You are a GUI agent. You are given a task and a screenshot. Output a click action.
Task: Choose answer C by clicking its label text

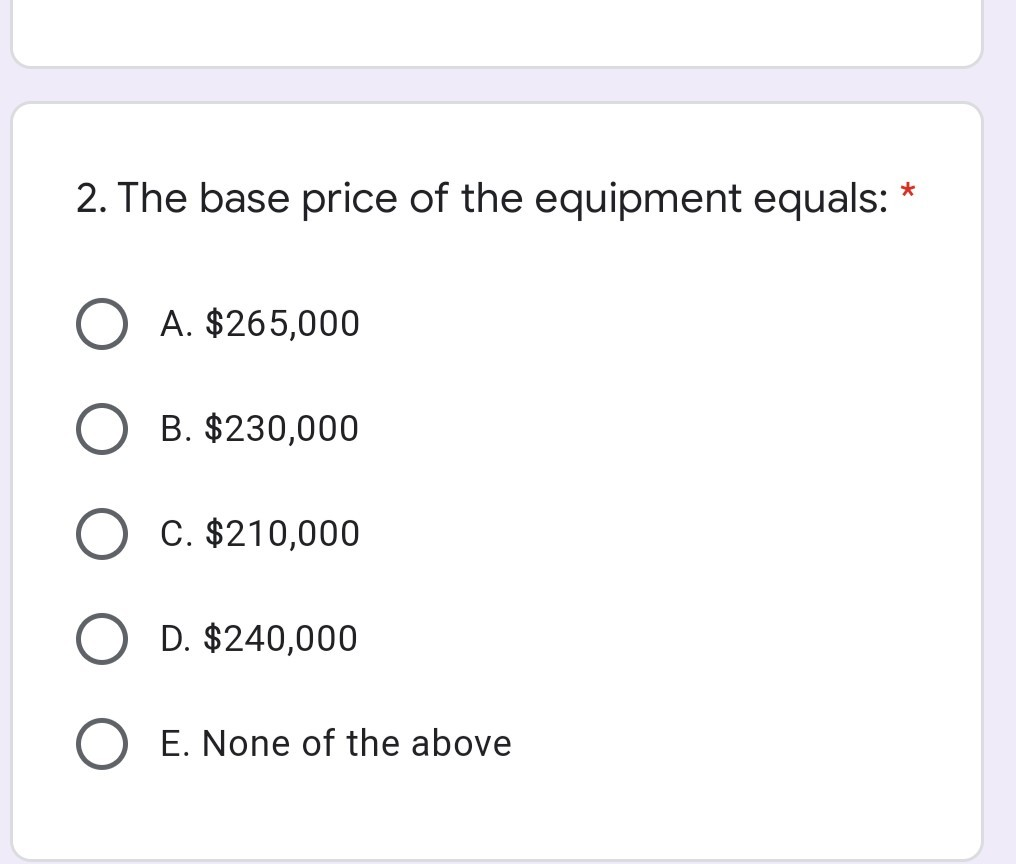pyautogui.click(x=260, y=532)
